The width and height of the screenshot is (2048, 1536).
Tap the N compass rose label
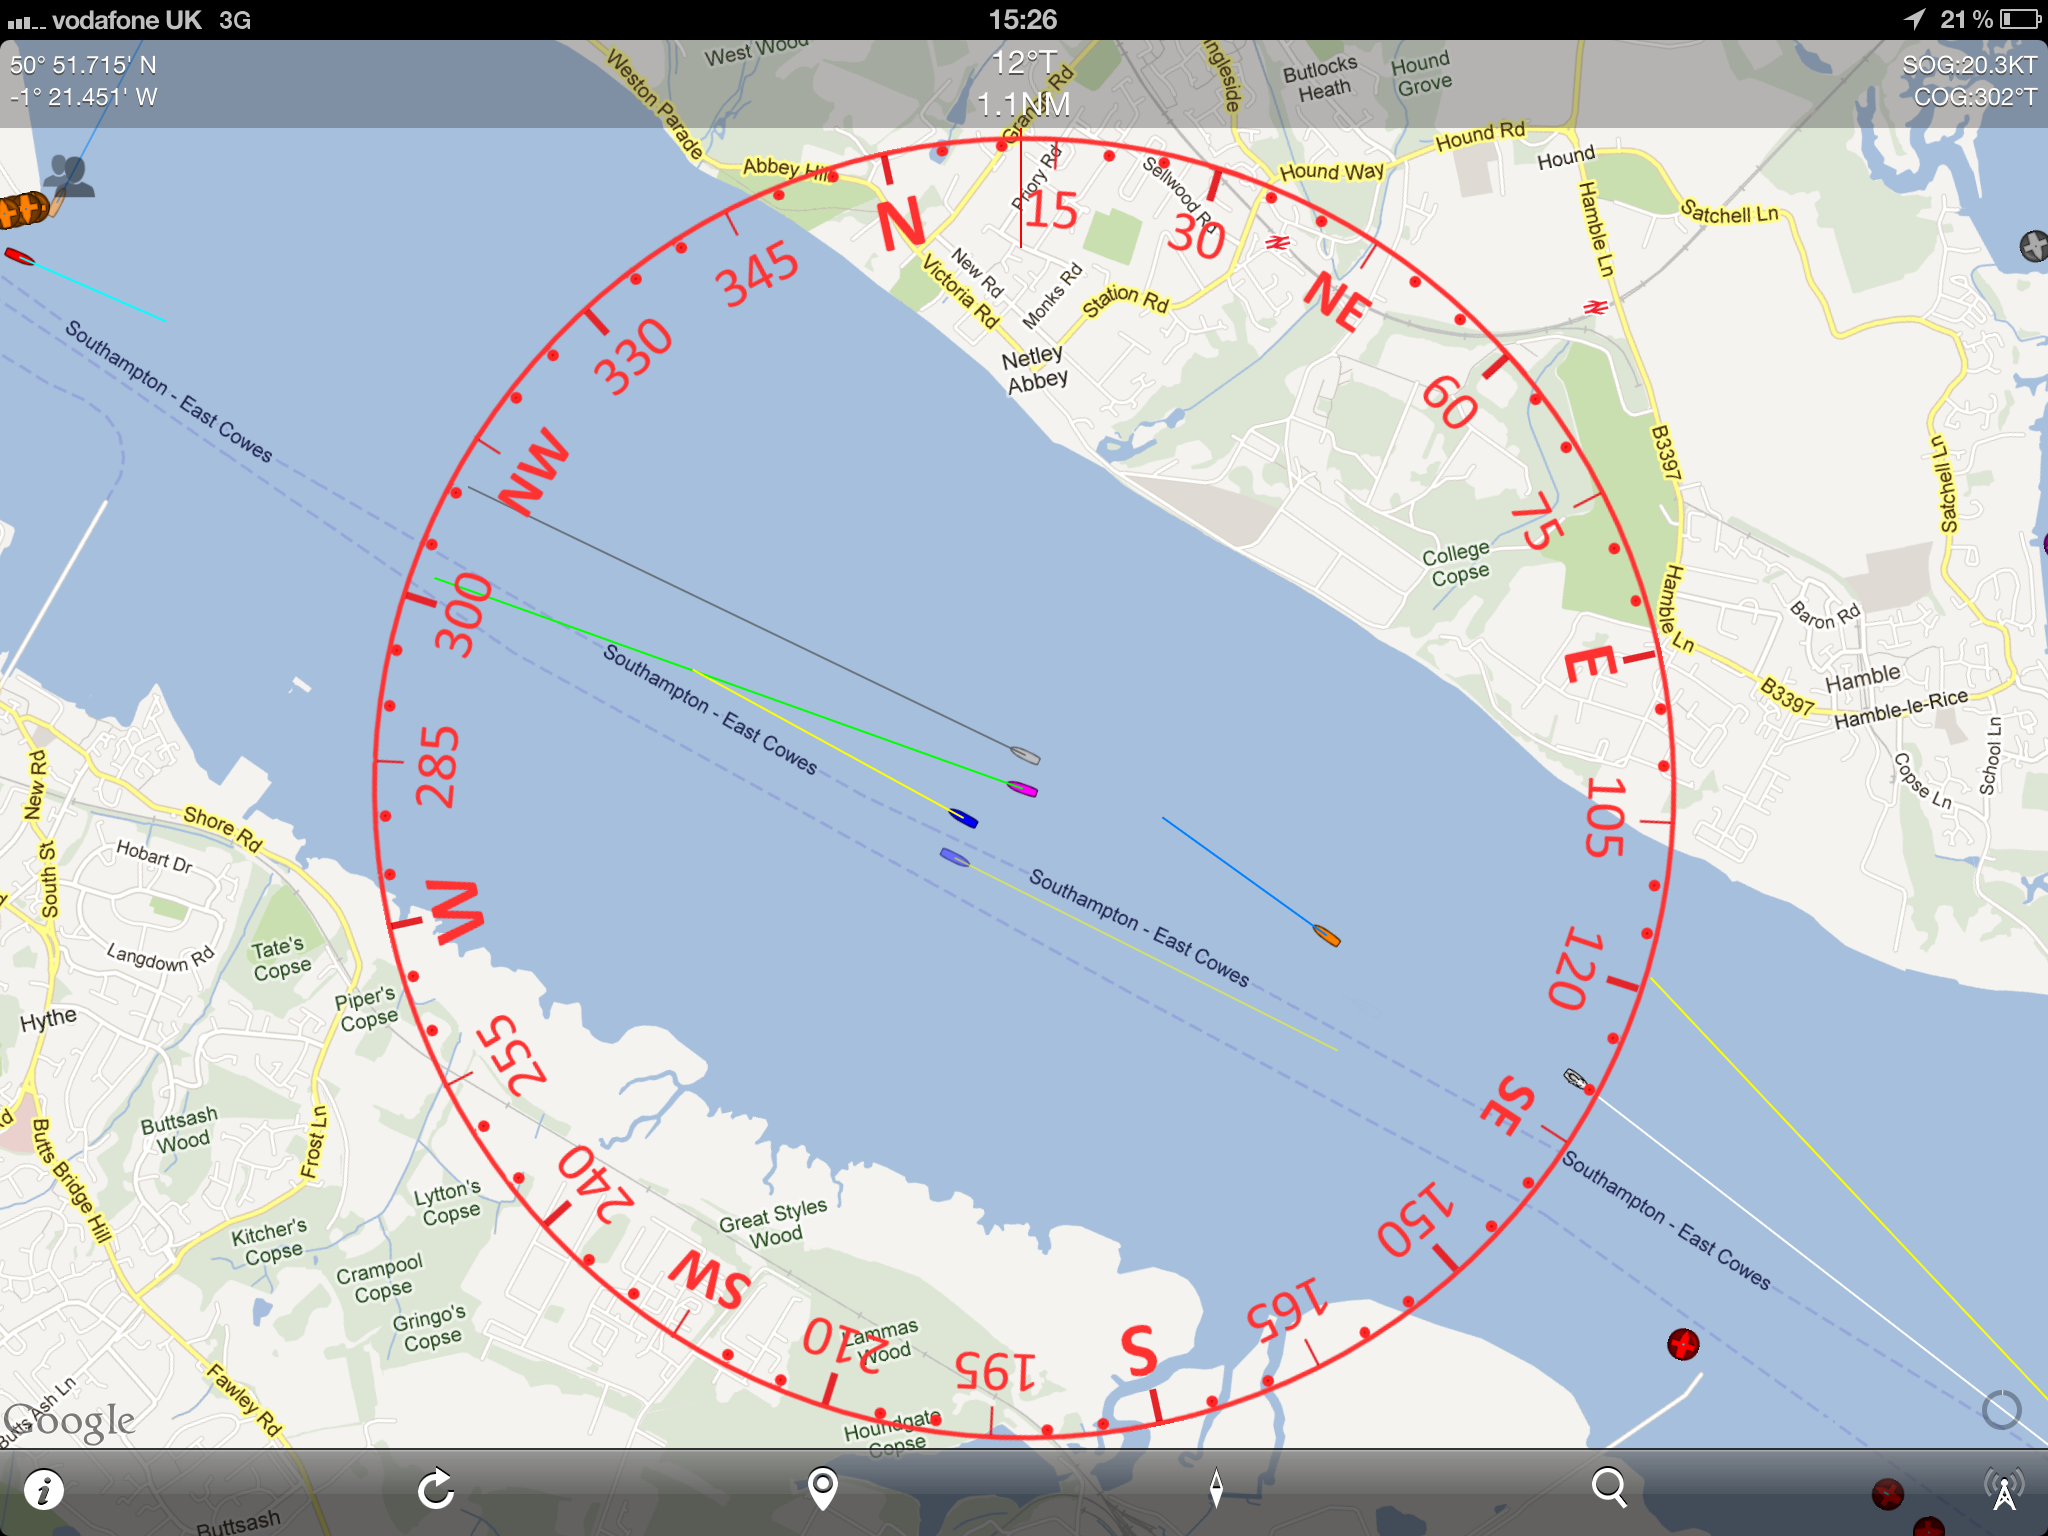(900, 224)
